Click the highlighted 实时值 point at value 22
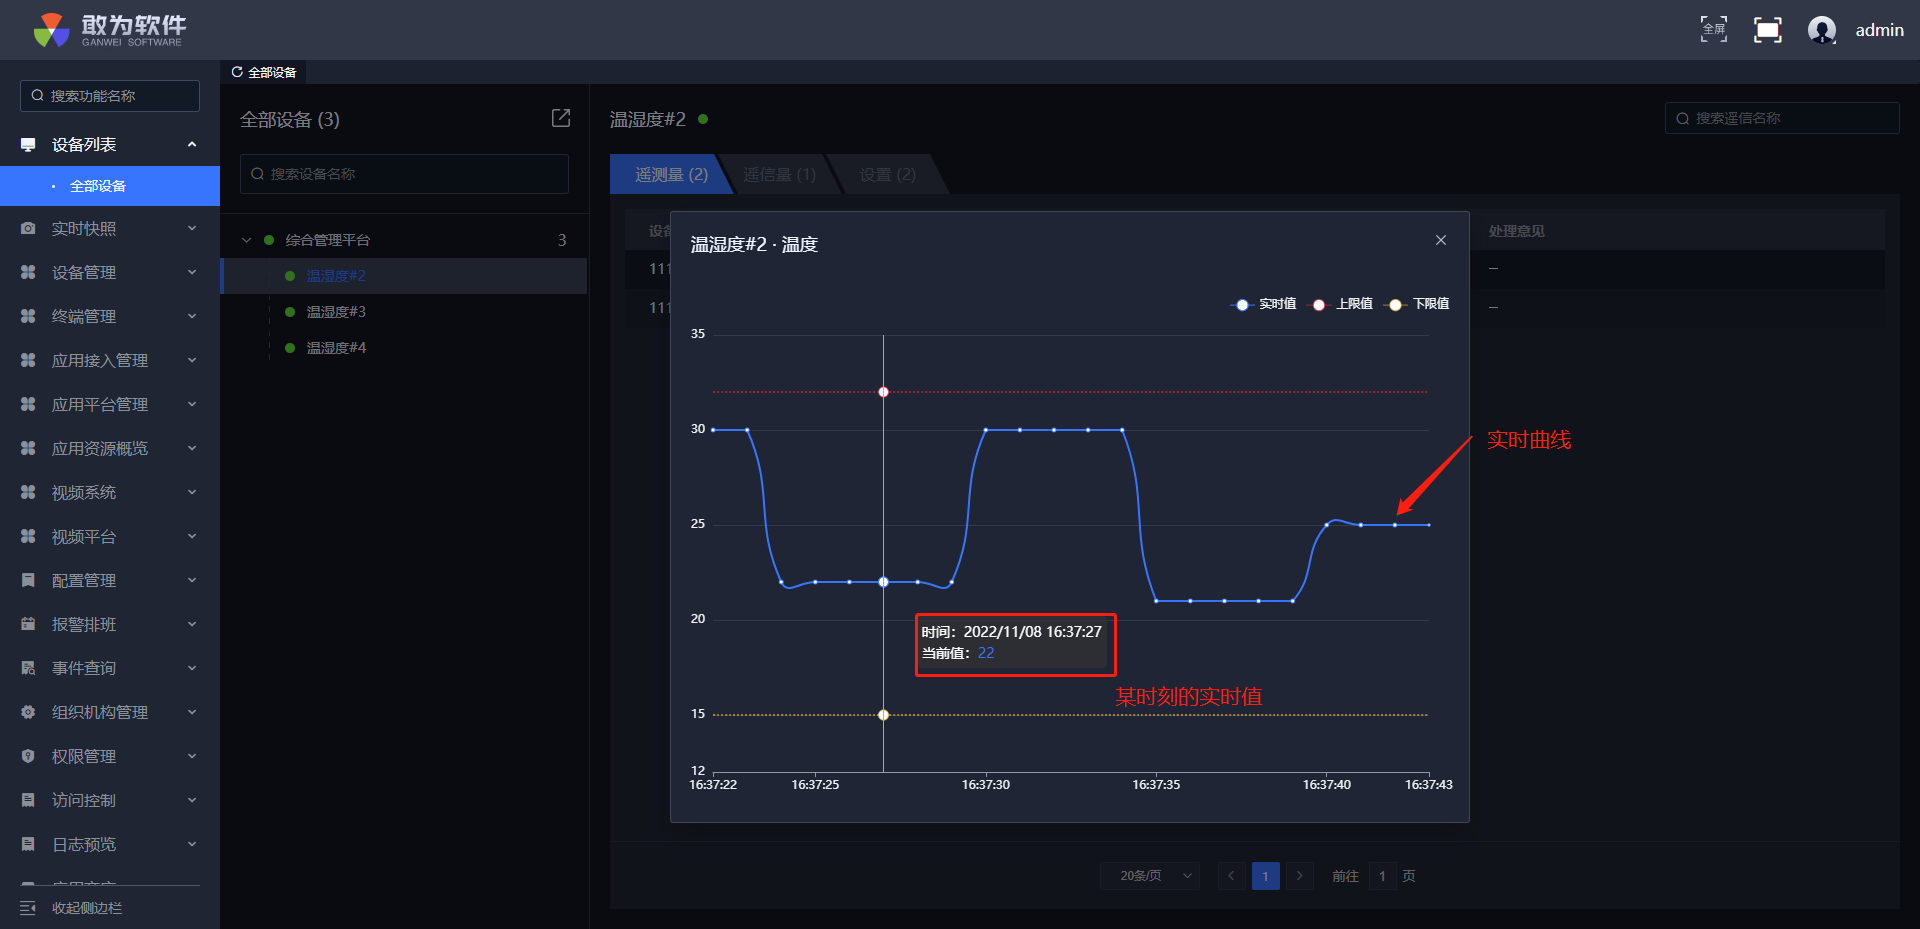The height and width of the screenshot is (929, 1920). point(883,582)
